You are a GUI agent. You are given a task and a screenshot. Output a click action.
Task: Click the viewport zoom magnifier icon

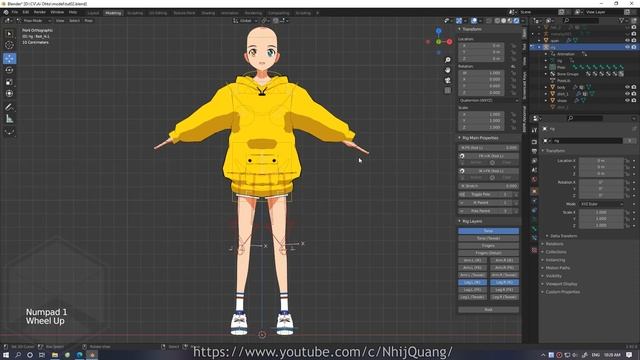(x=448, y=60)
